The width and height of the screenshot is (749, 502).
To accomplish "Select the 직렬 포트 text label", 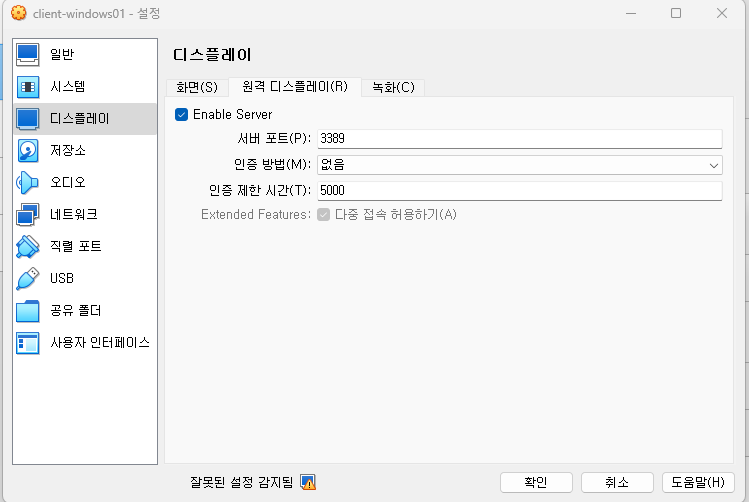I will pos(76,246).
